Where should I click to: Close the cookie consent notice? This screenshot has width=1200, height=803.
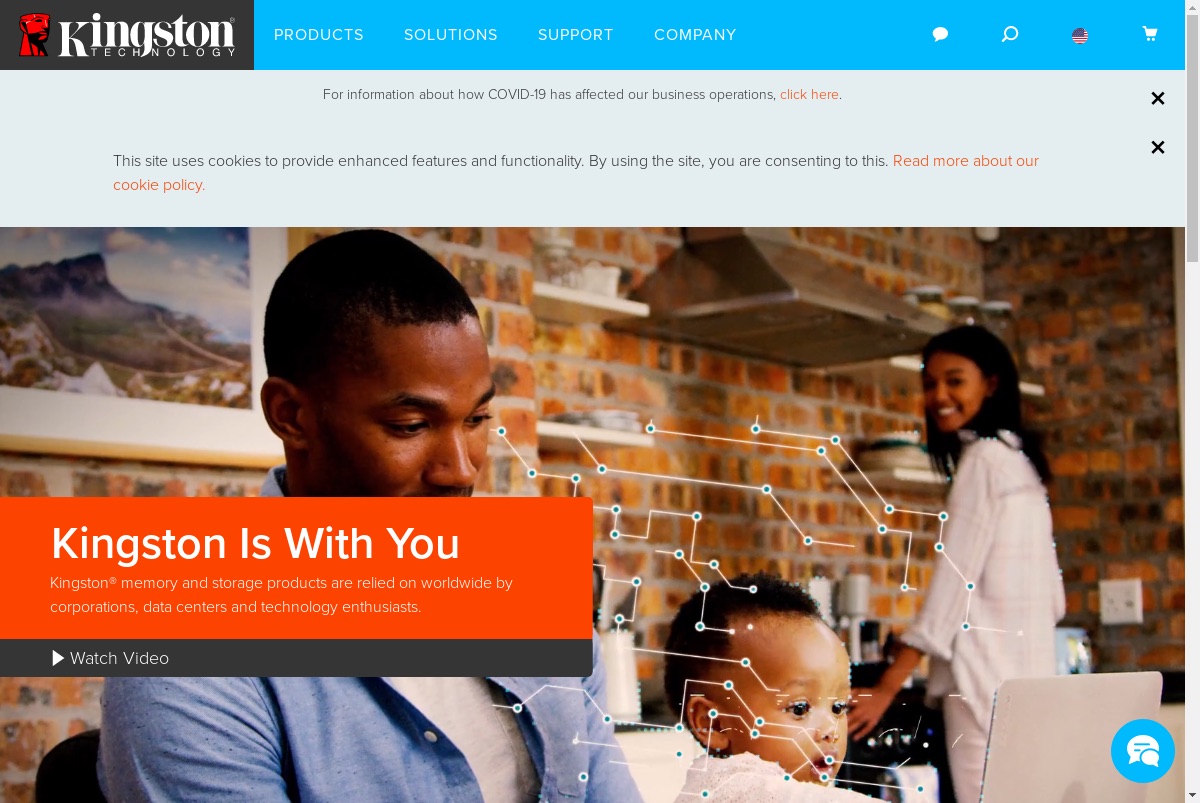[1158, 147]
